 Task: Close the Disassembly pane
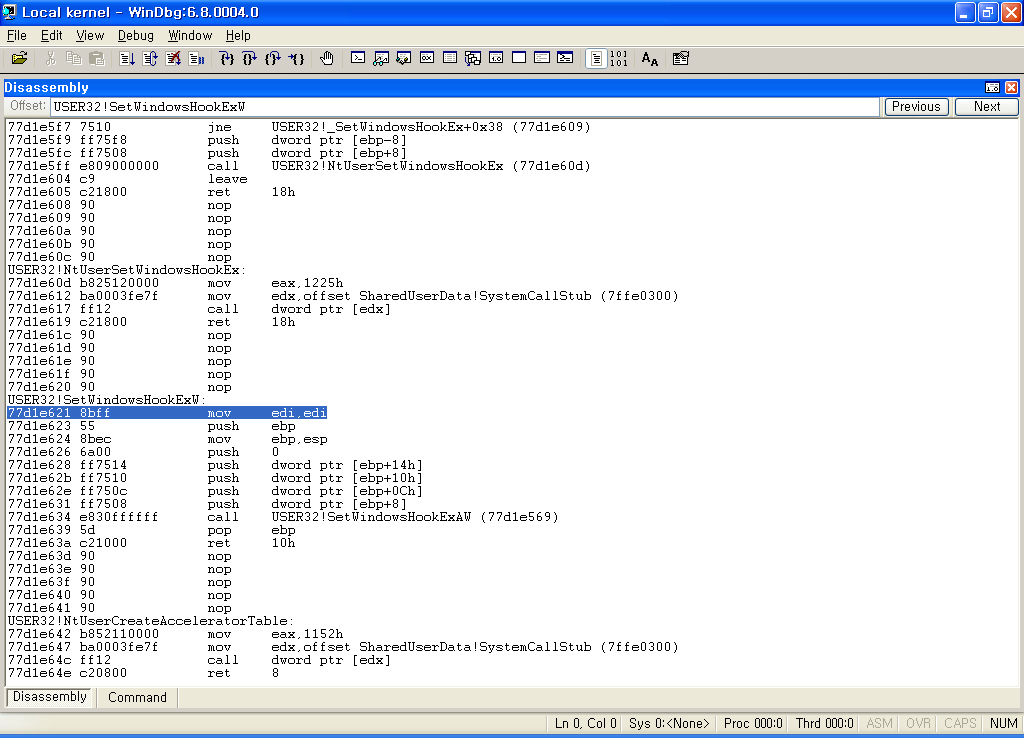coord(1011,88)
